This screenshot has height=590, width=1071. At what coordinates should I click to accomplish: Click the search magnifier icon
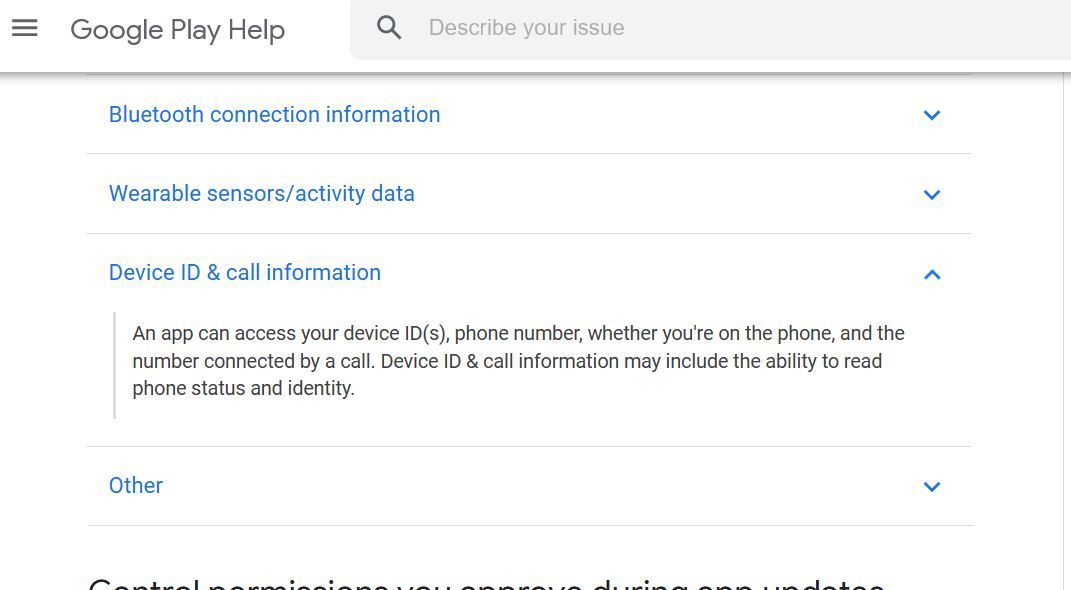coord(389,27)
